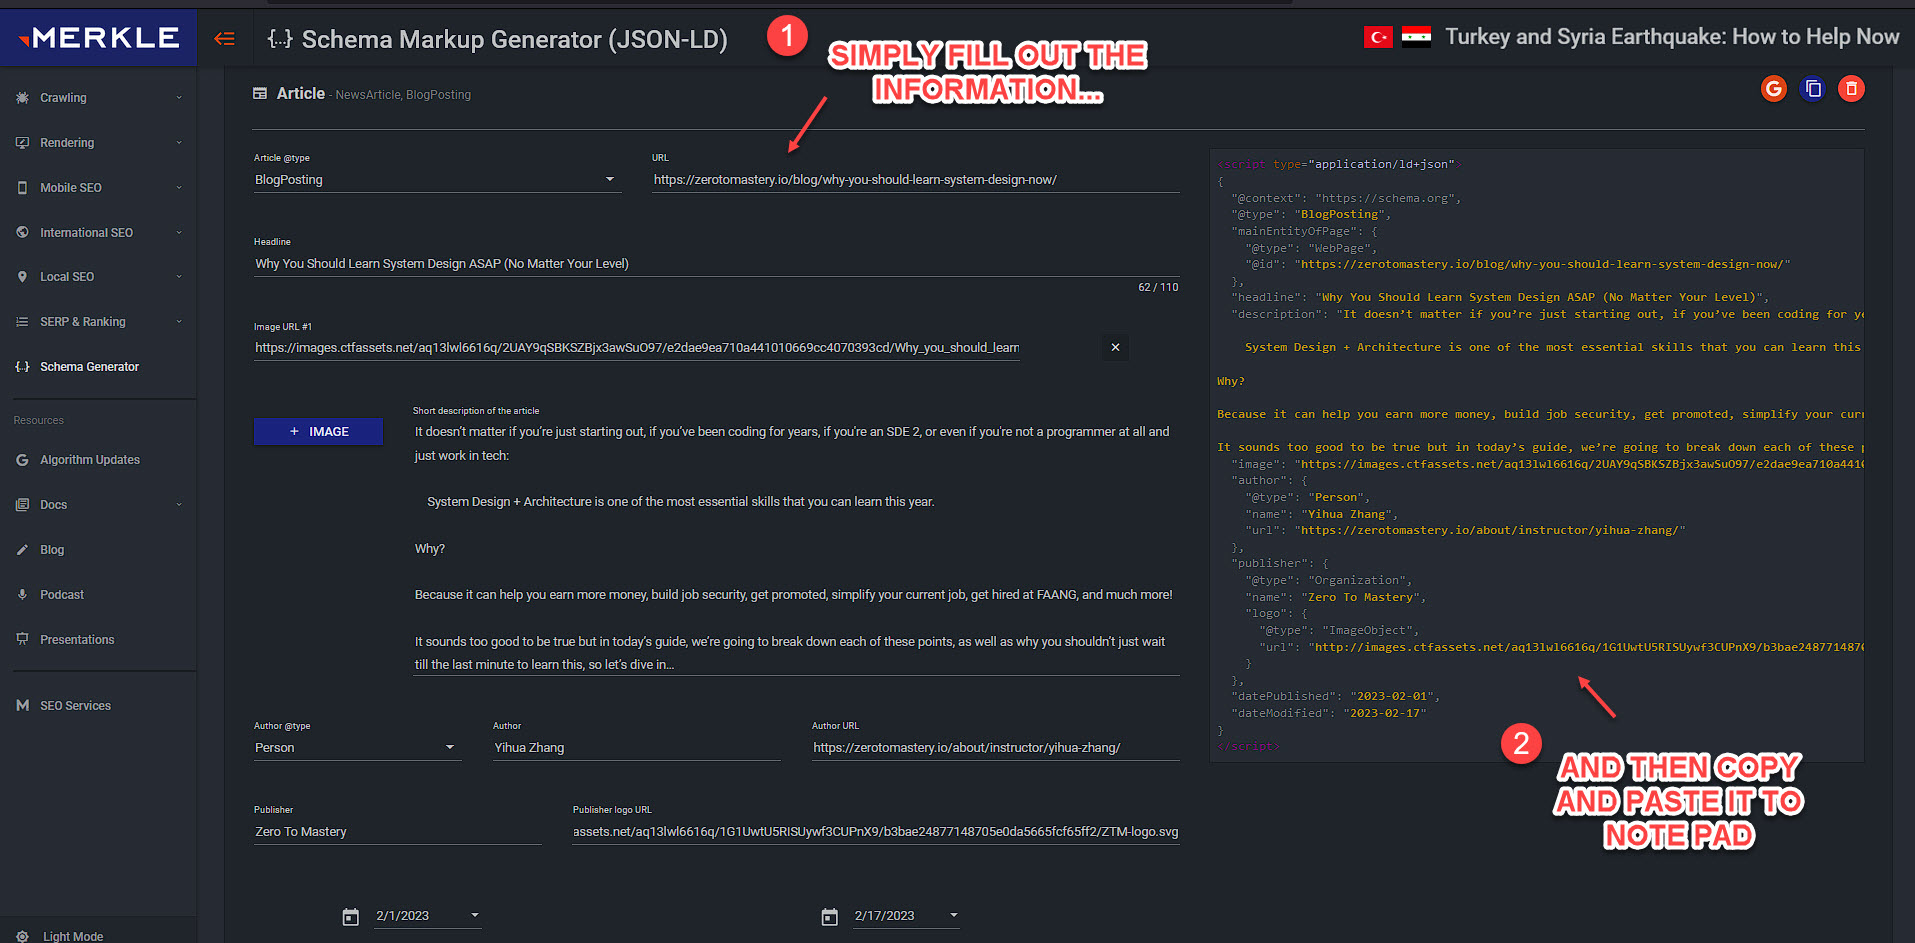Image resolution: width=1915 pixels, height=943 pixels.
Task: Click the Author URL input field
Action: click(x=996, y=748)
